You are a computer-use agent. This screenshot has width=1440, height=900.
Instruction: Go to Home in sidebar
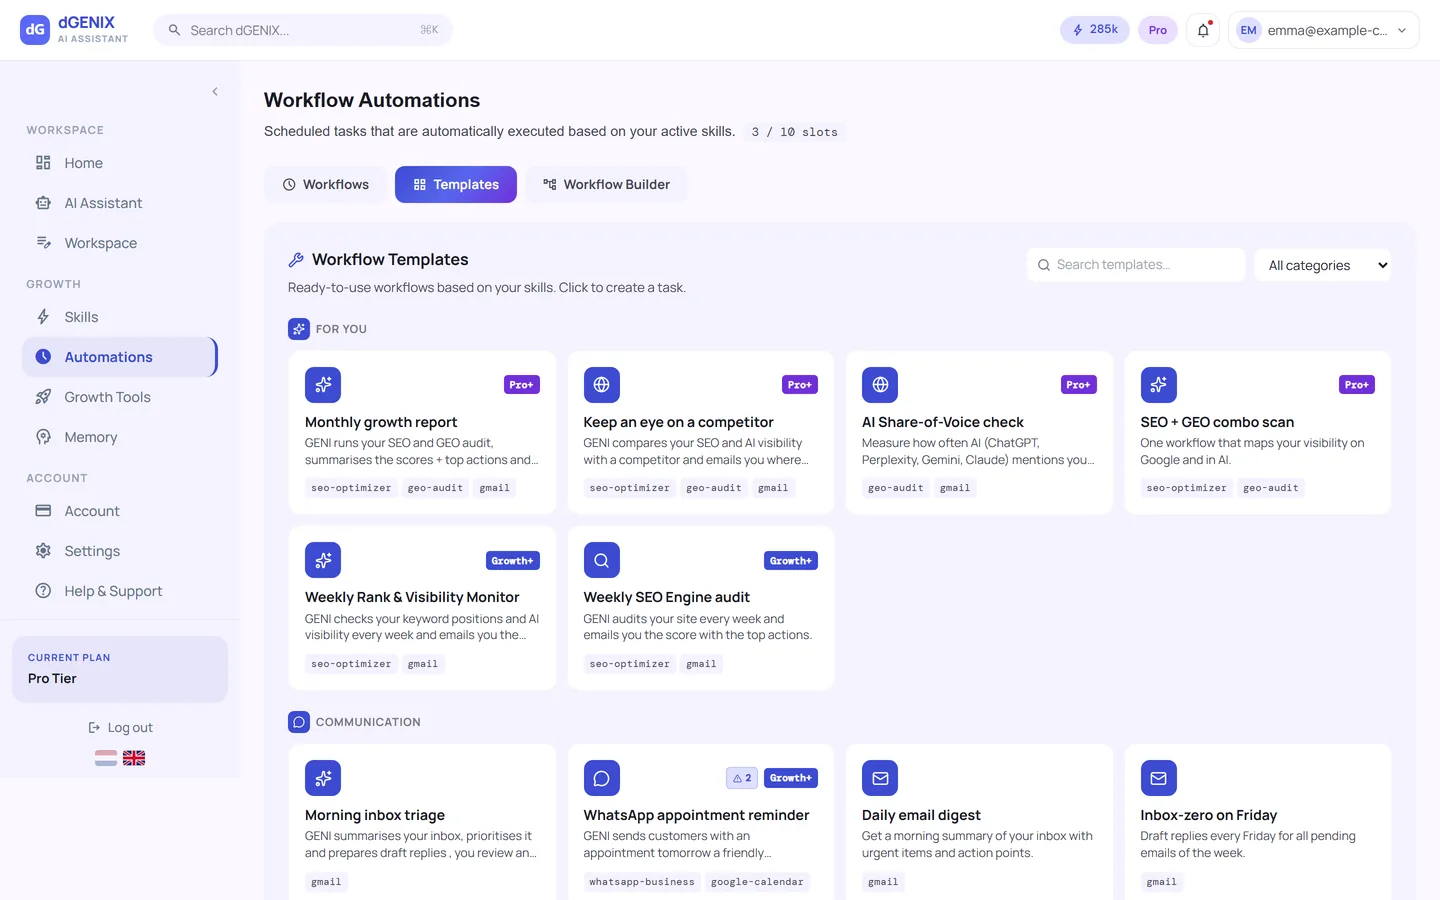tap(119, 163)
